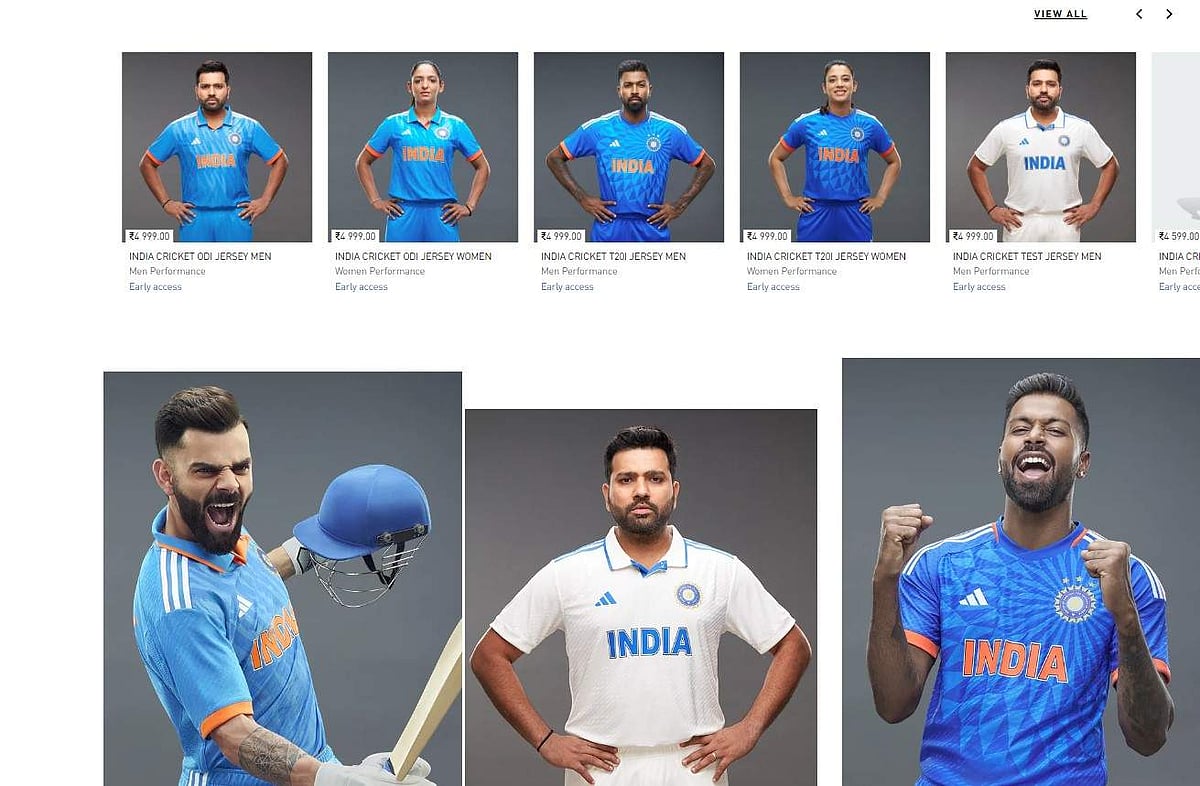
Task: Open the Test Jersey Men product image
Action: pyautogui.click(x=1041, y=147)
